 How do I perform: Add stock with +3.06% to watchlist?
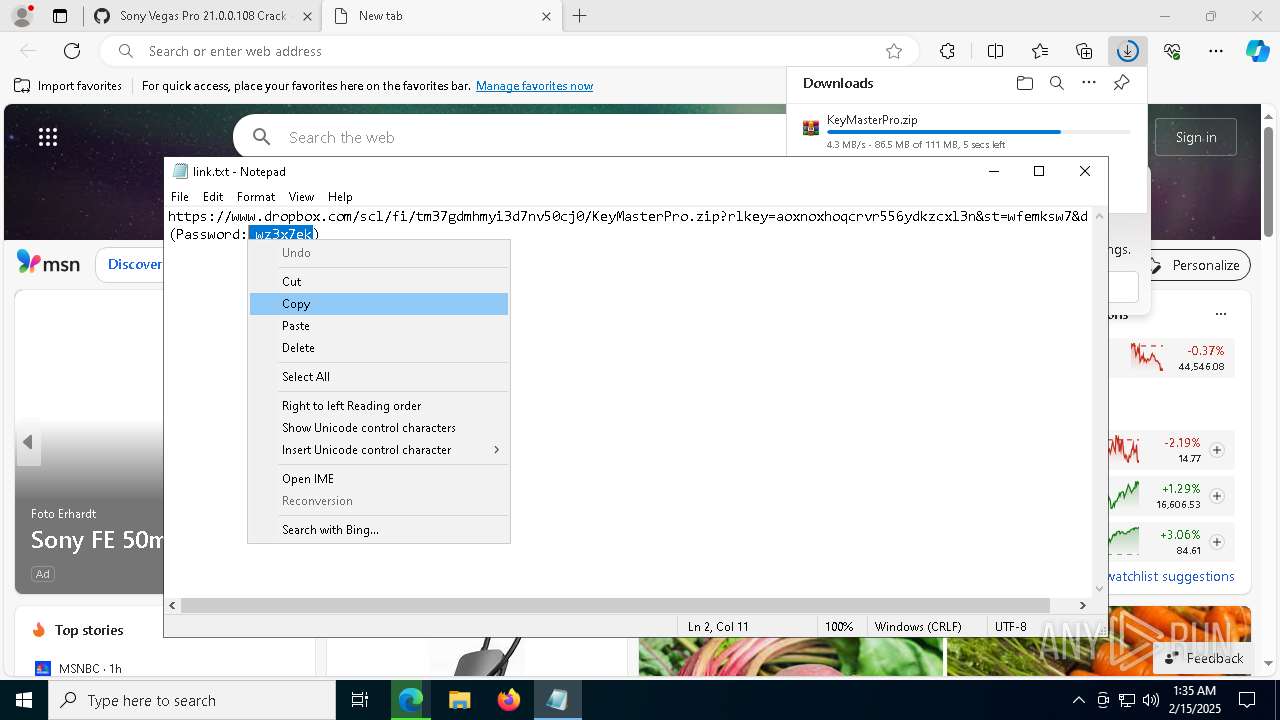click(1217, 542)
